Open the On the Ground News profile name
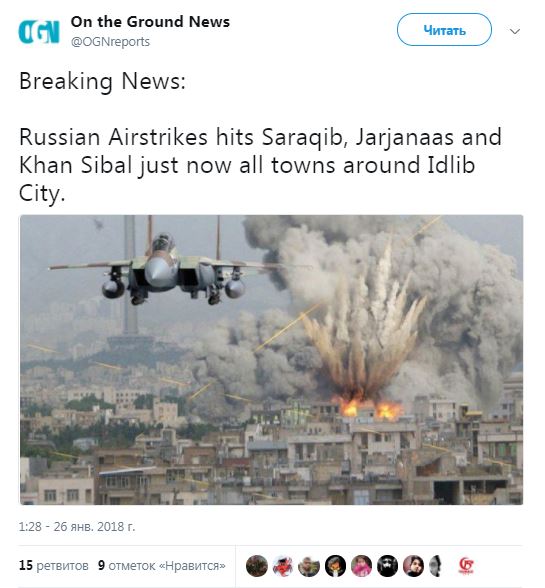Image resolution: width=545 pixels, height=588 pixels. coord(150,22)
